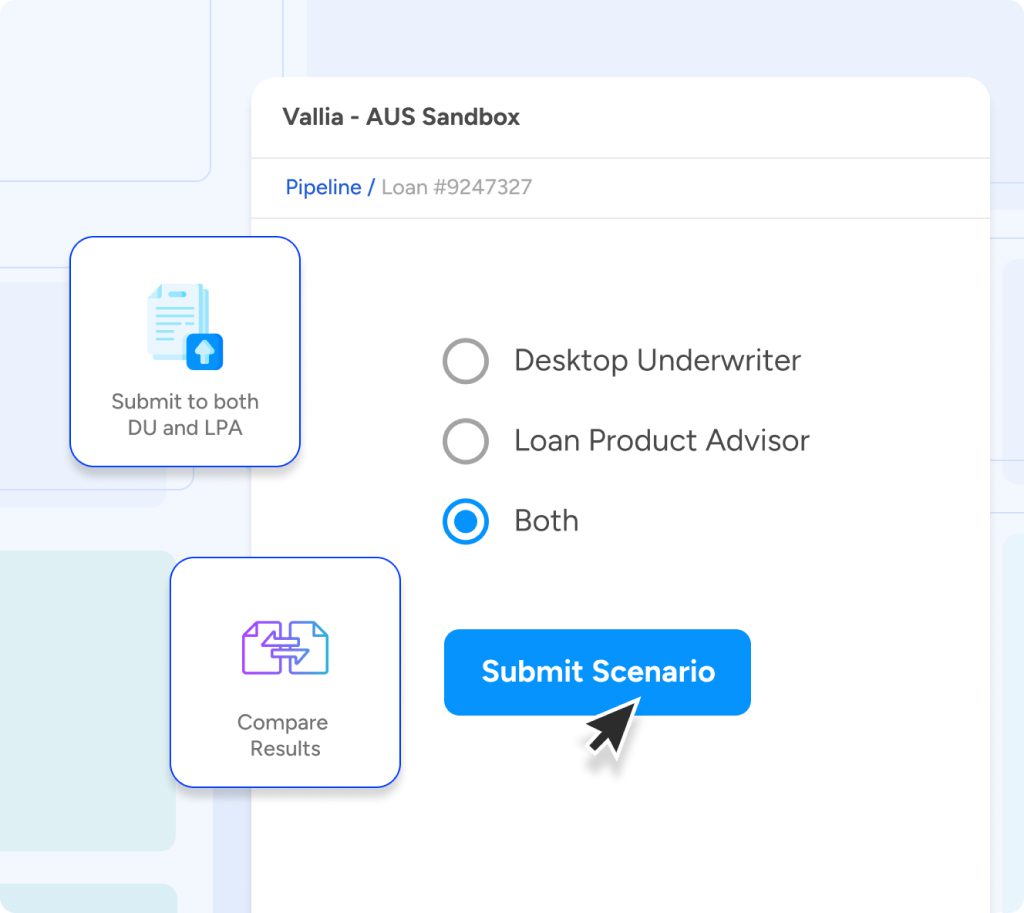Click the document upload icon
Viewport: 1024px width, 913px height.
point(185,327)
